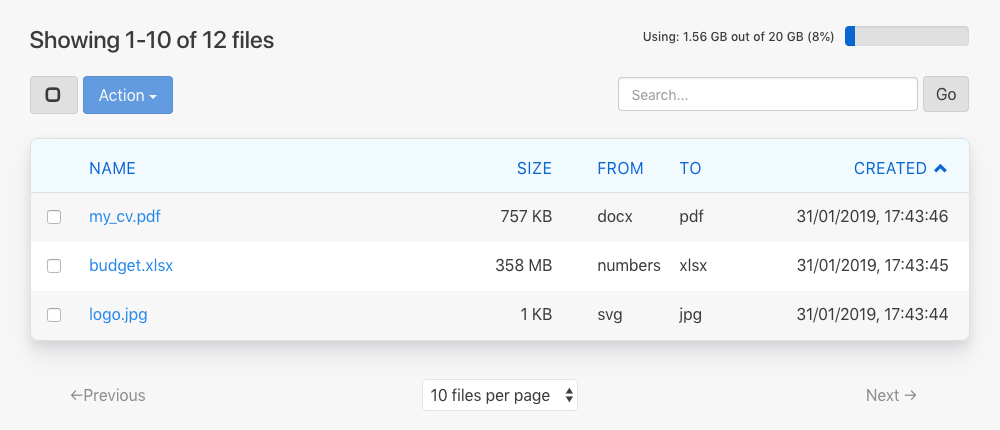The image size is (1000, 430).
Task: Sort by the FROM format column
Action: 620,169
